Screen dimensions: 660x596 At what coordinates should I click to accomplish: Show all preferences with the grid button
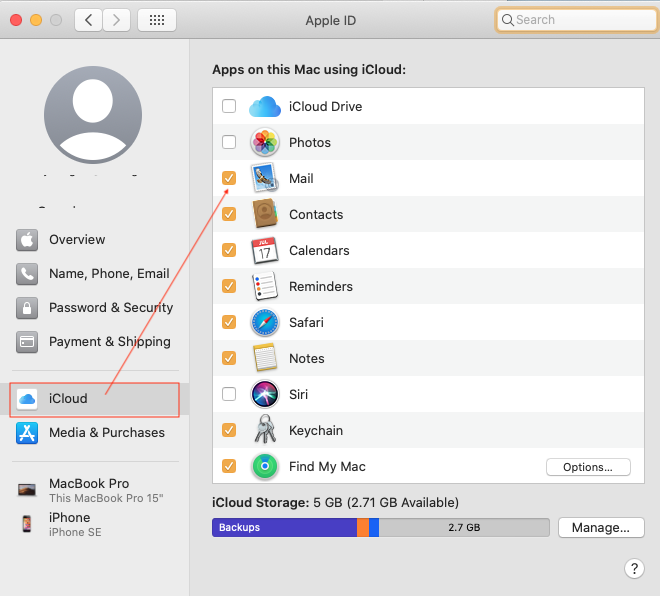(x=157, y=20)
